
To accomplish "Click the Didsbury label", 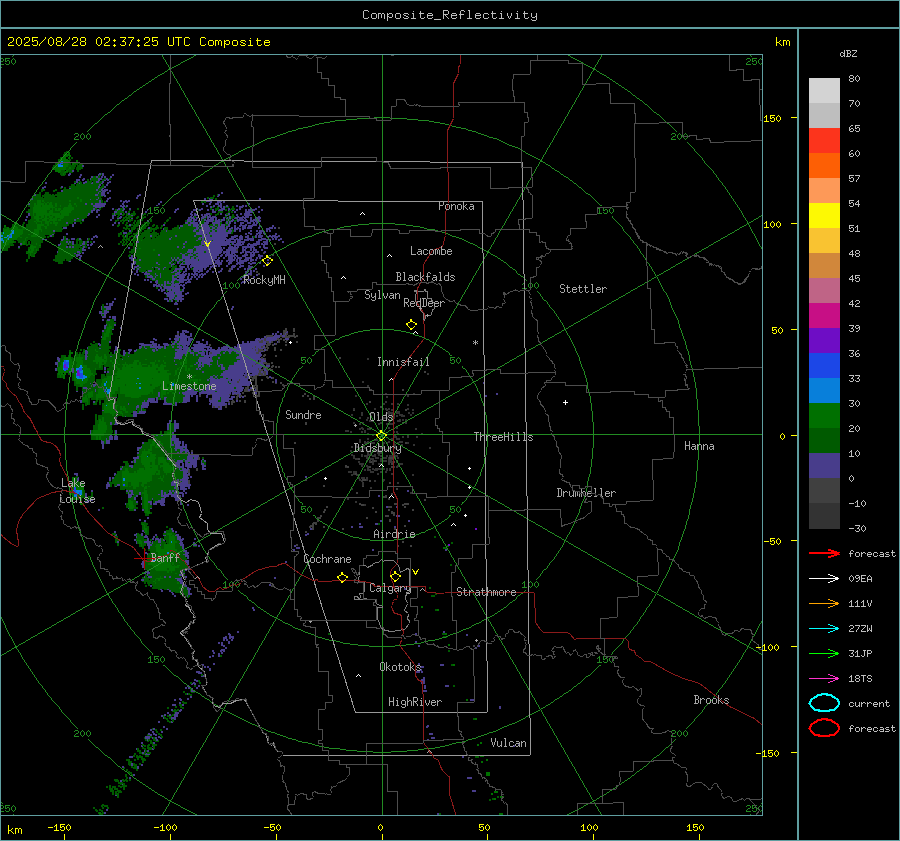I will click(377, 448).
